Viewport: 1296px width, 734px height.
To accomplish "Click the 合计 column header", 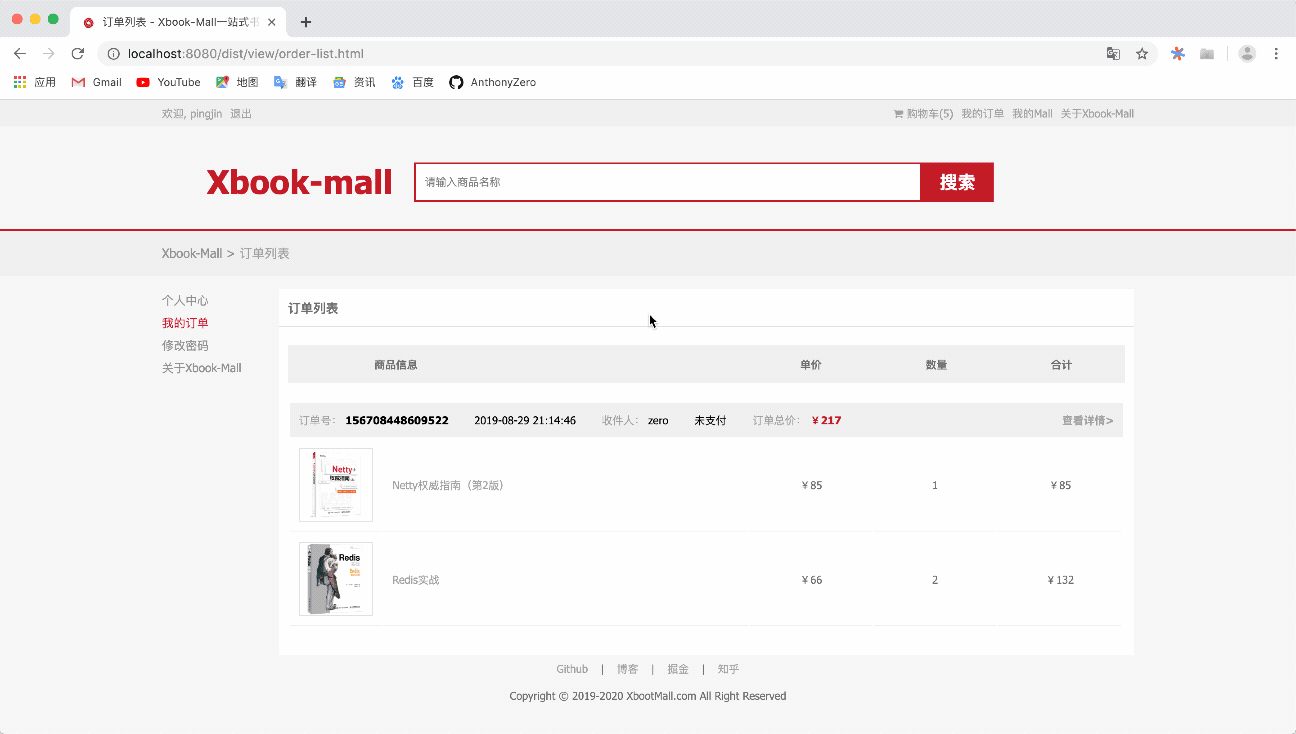I will pos(1061,365).
